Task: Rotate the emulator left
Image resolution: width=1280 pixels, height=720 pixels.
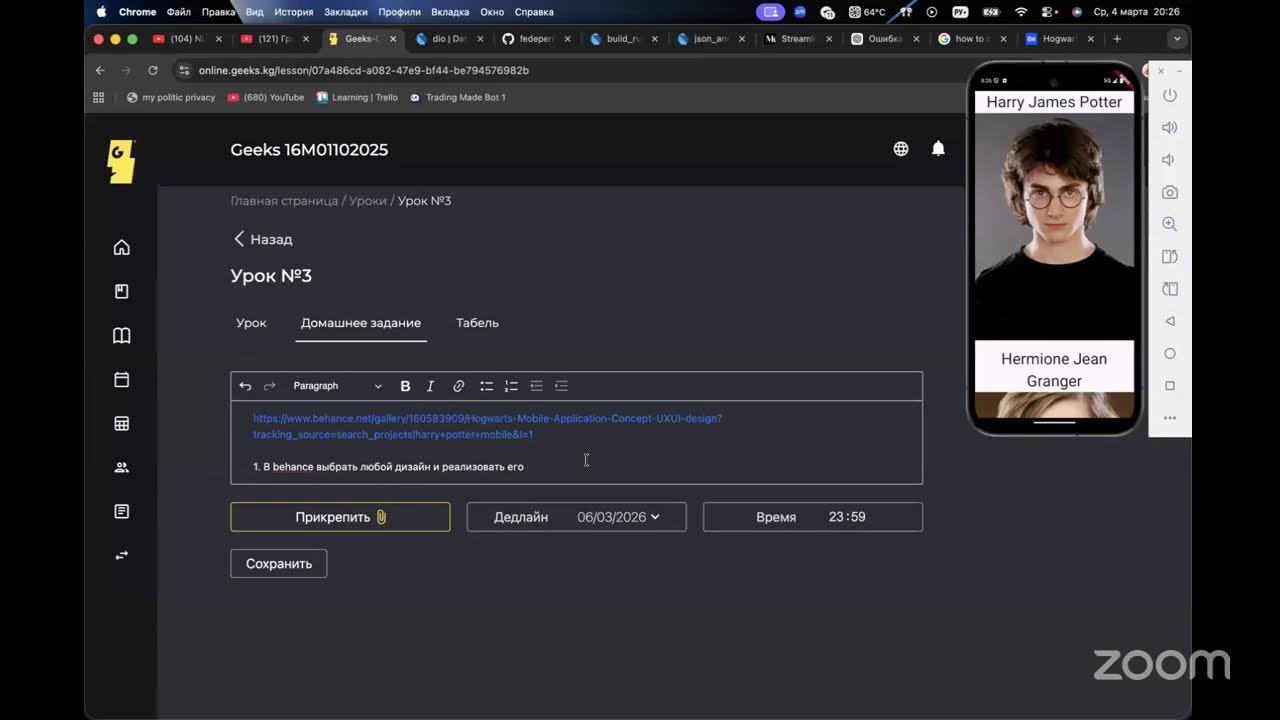Action: point(1169,257)
